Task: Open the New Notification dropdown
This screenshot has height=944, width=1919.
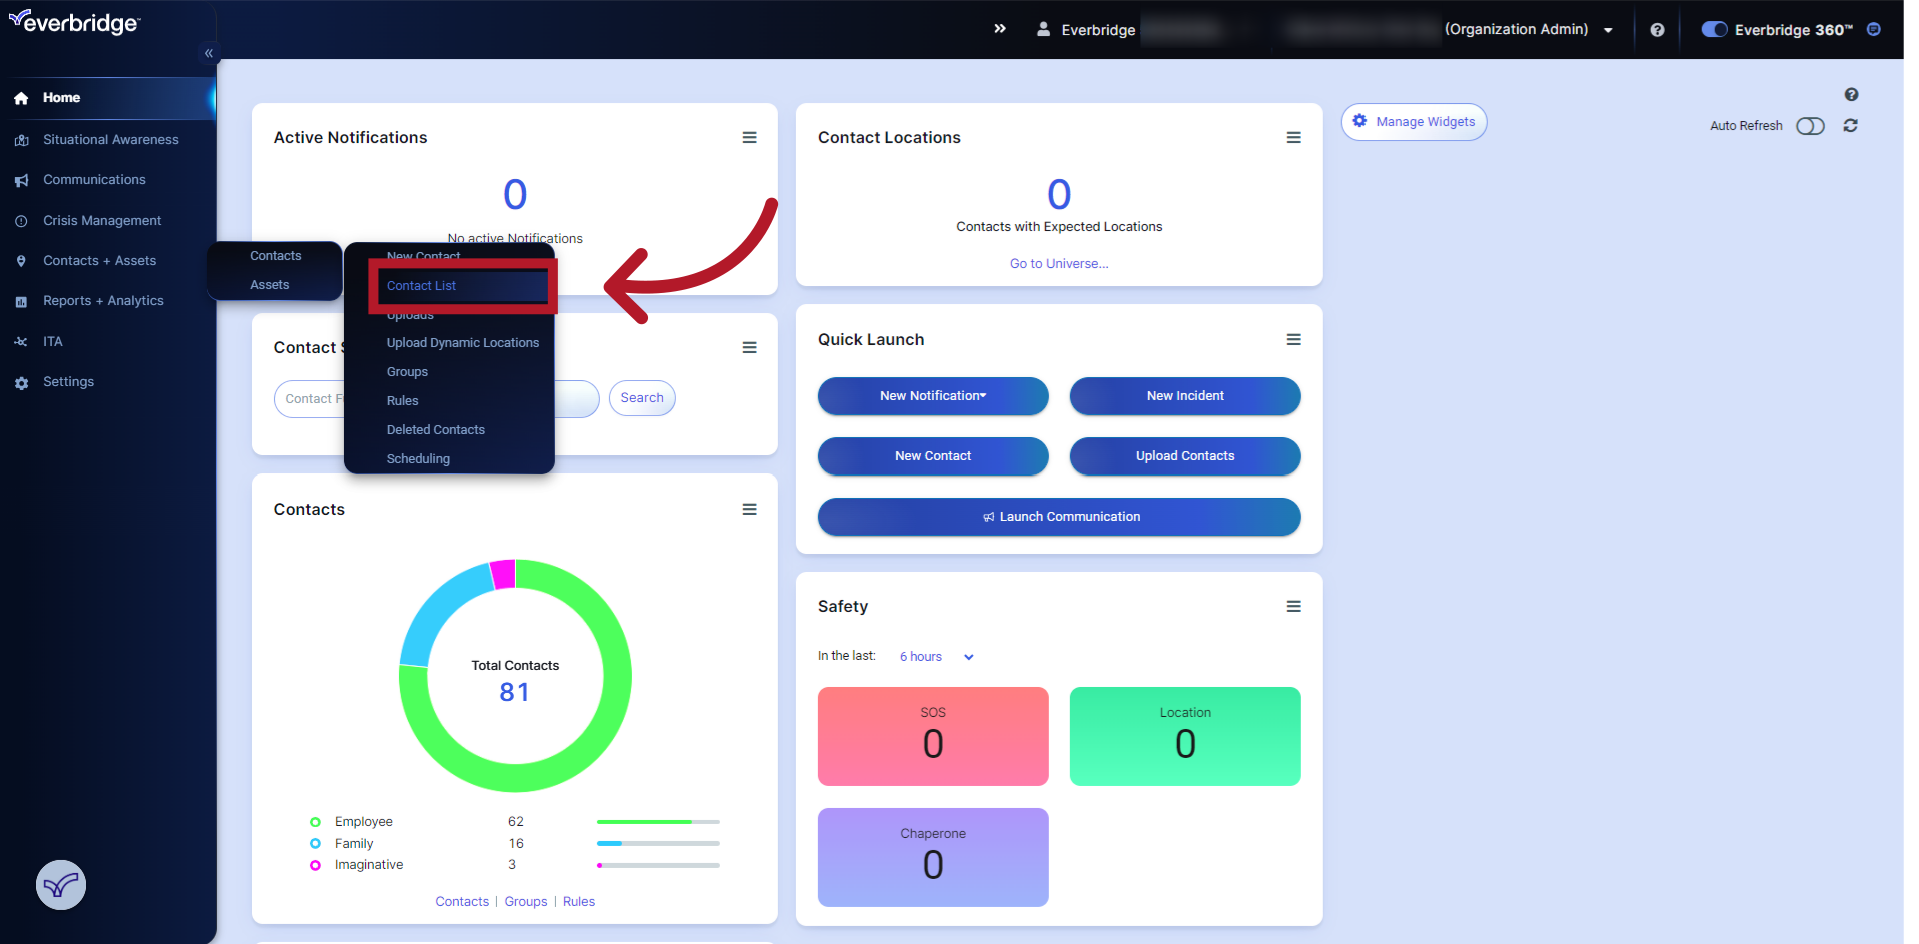Action: (932, 396)
